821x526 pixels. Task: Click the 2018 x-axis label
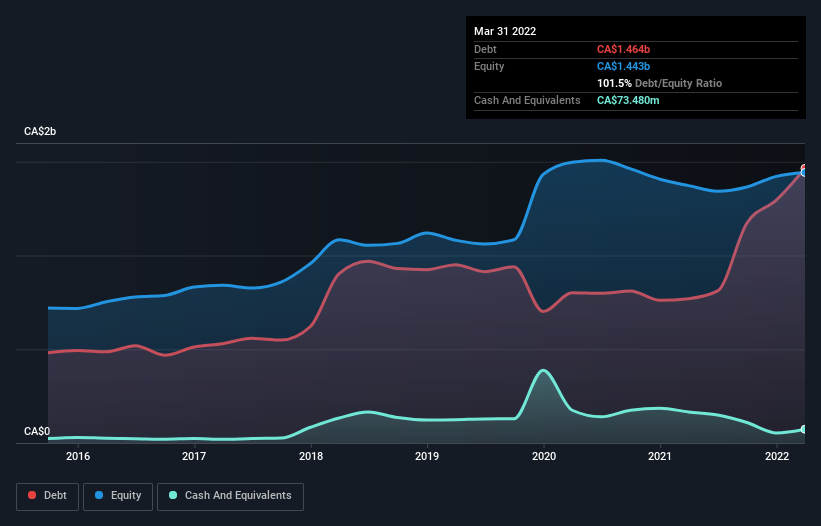point(311,456)
